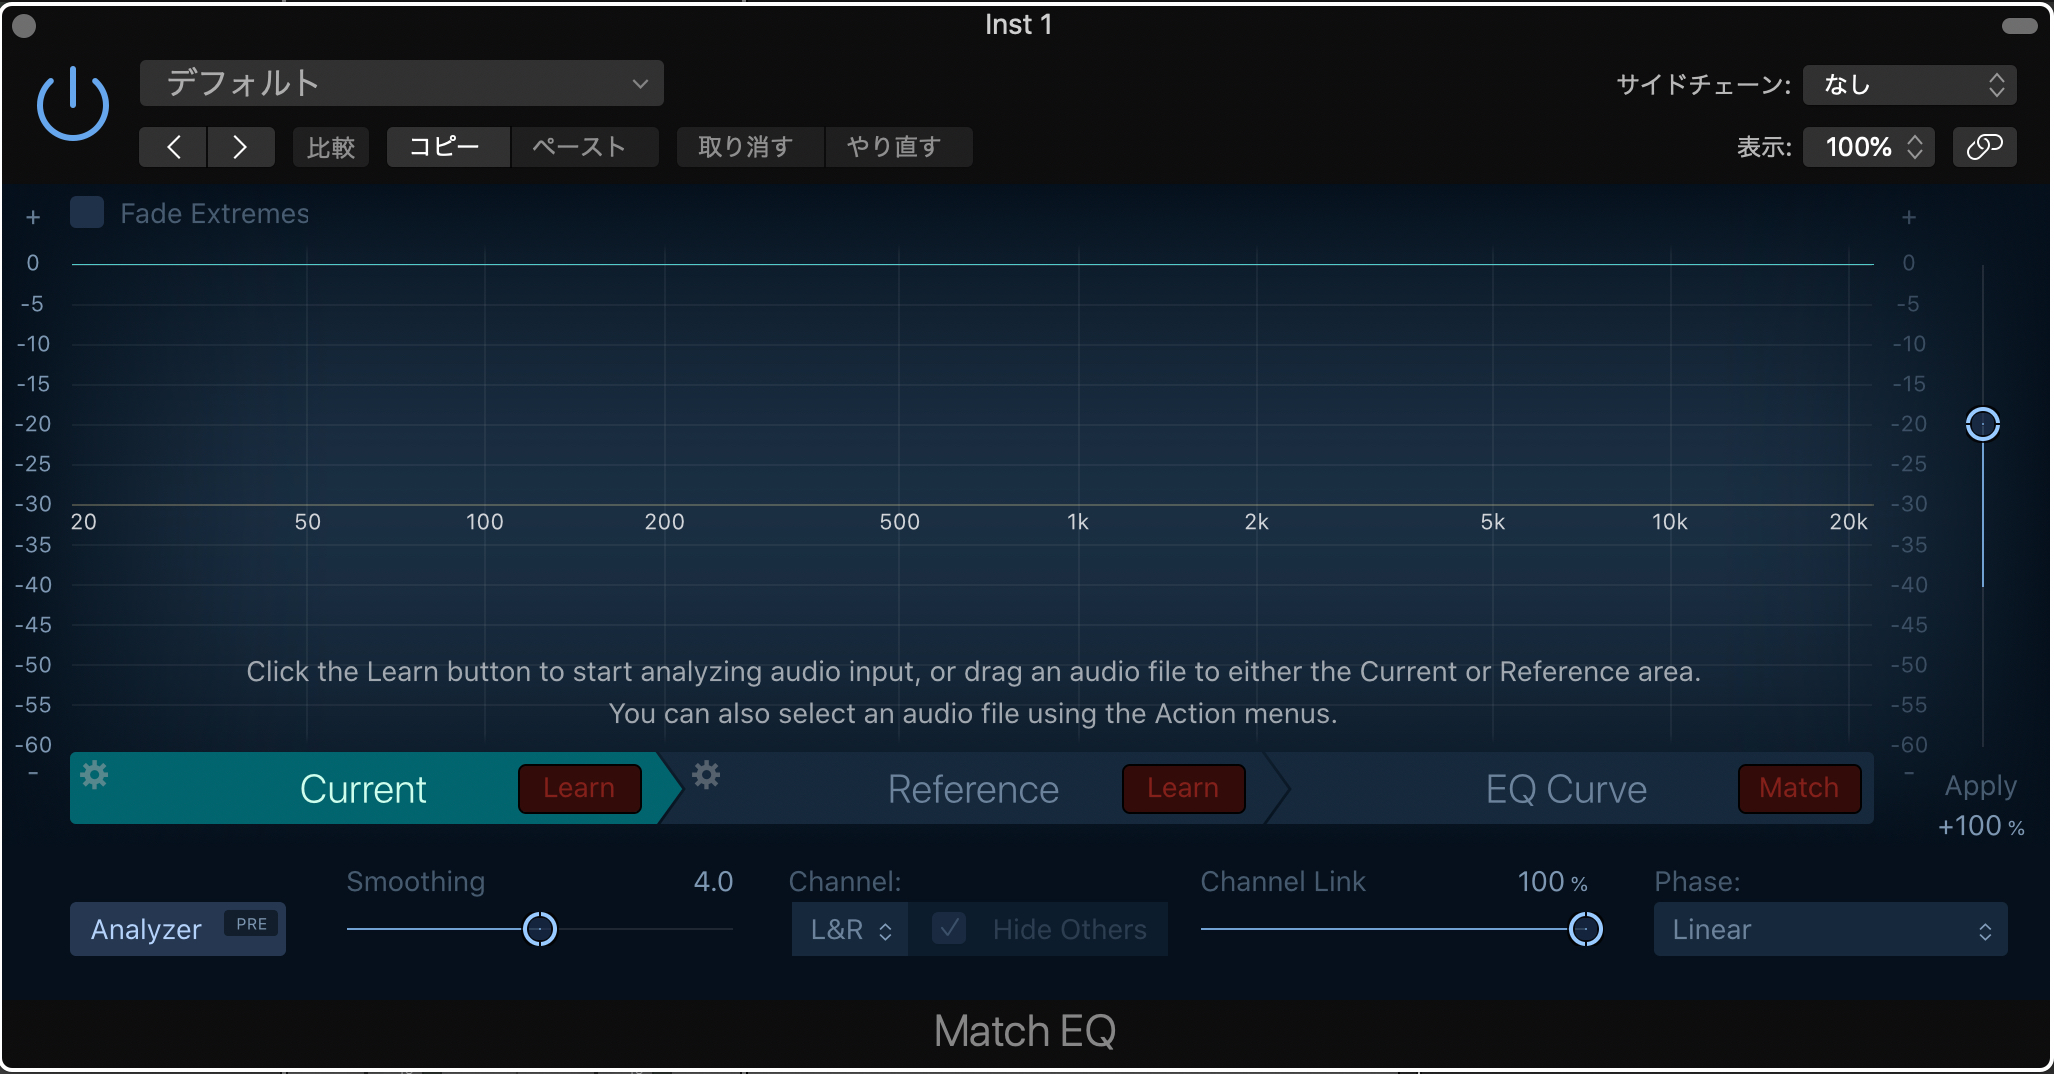Click the 1k frequency label
The width and height of the screenshot is (2054, 1074).
[x=1078, y=522]
